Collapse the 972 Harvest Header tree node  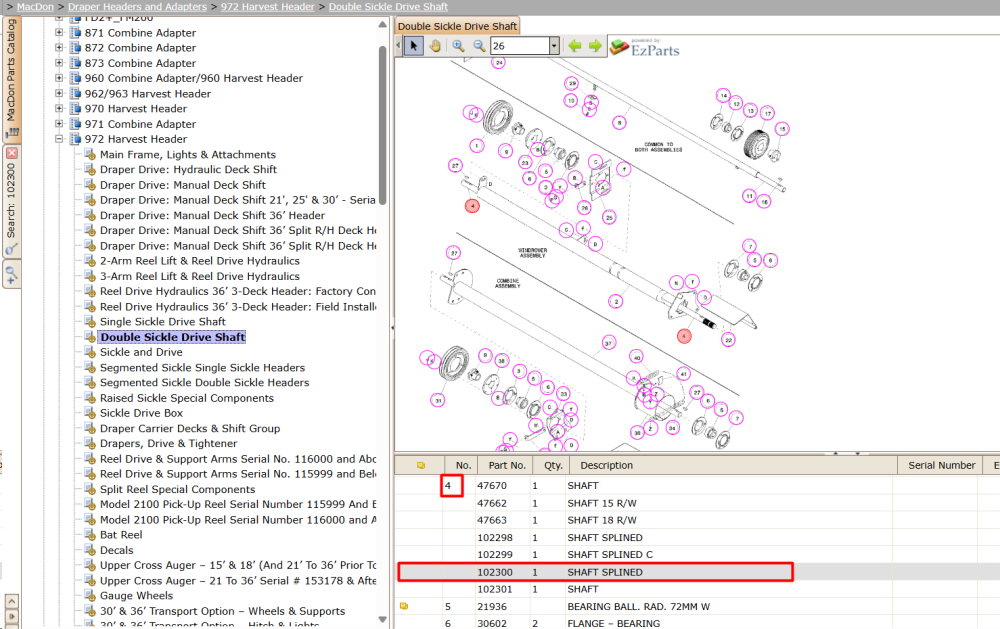(x=59, y=139)
